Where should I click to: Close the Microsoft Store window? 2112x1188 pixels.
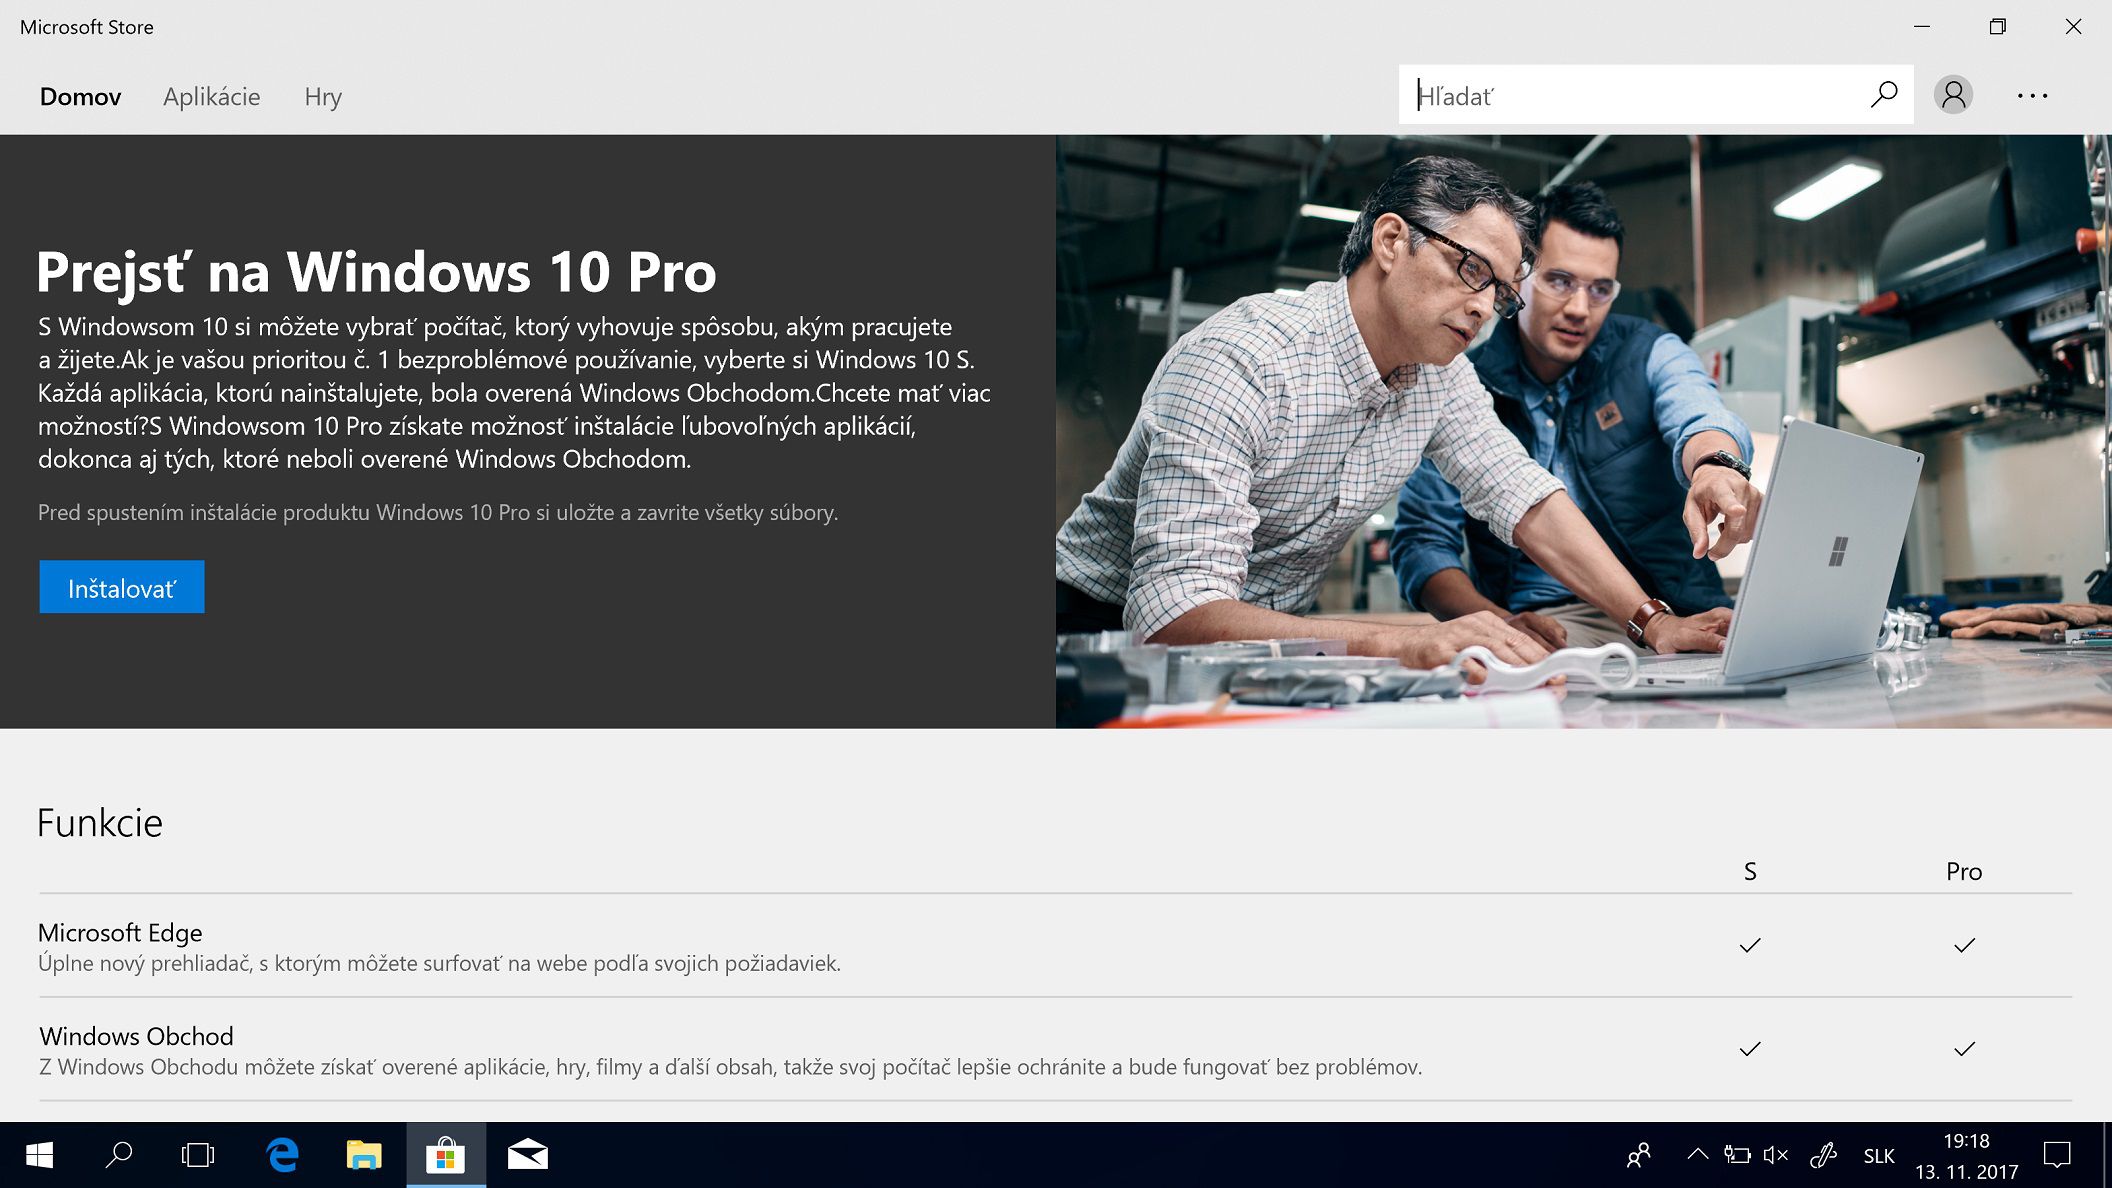(2073, 27)
